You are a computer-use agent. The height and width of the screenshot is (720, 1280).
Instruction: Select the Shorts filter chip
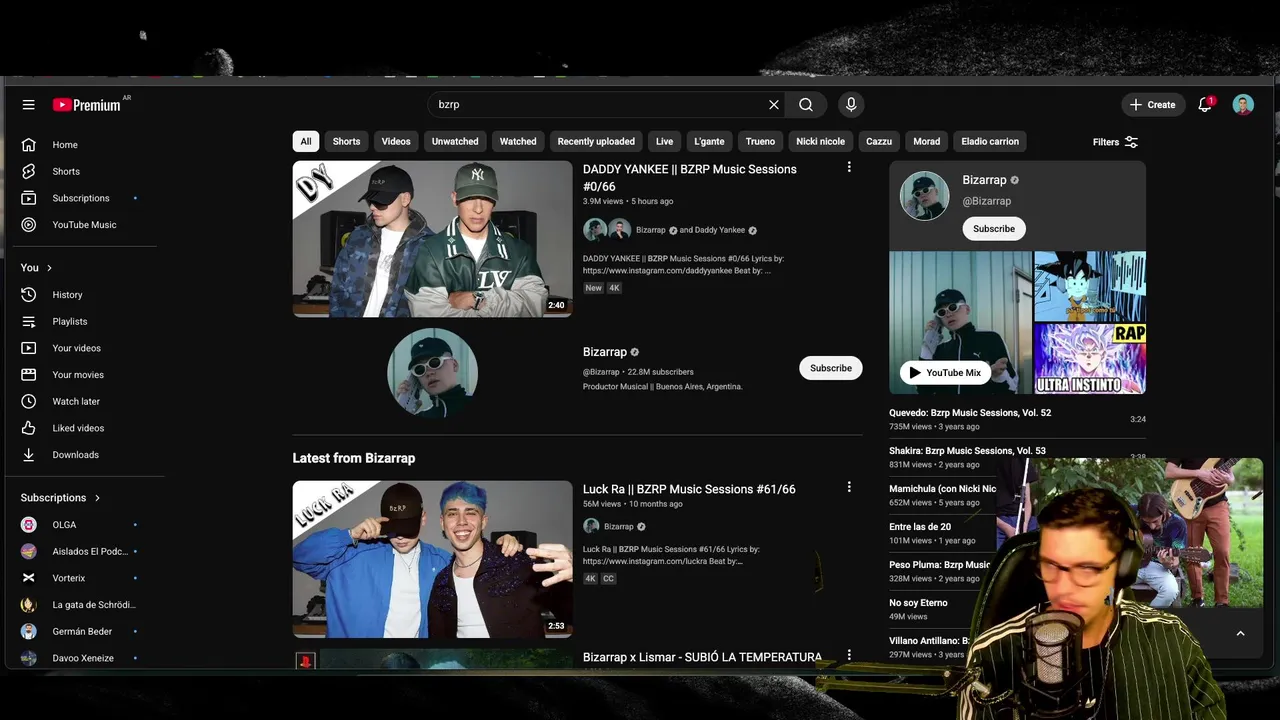click(346, 141)
